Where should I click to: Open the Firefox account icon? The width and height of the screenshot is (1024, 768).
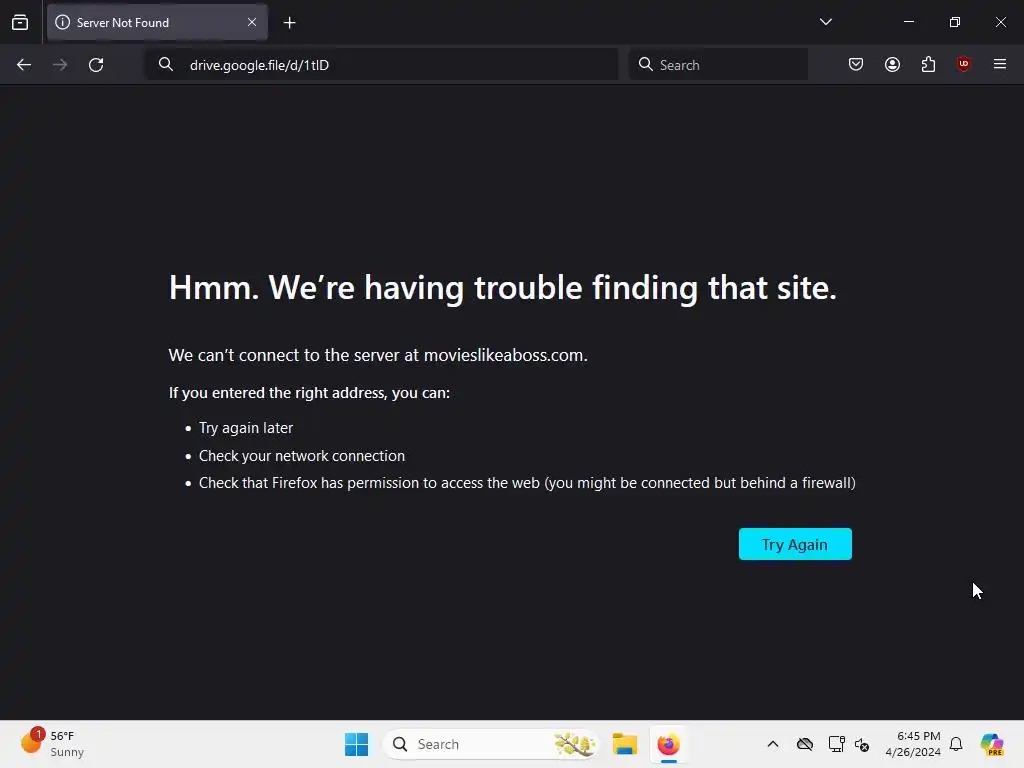pos(892,64)
